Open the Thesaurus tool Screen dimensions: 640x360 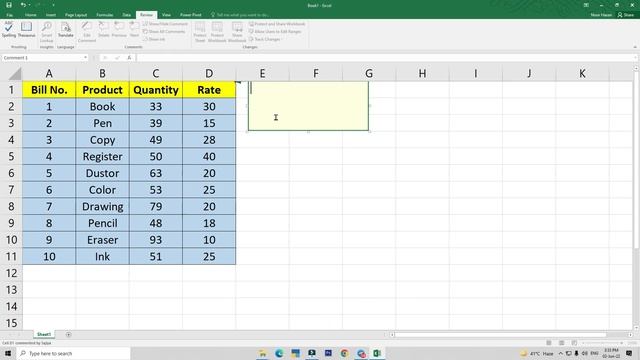[x=27, y=30]
